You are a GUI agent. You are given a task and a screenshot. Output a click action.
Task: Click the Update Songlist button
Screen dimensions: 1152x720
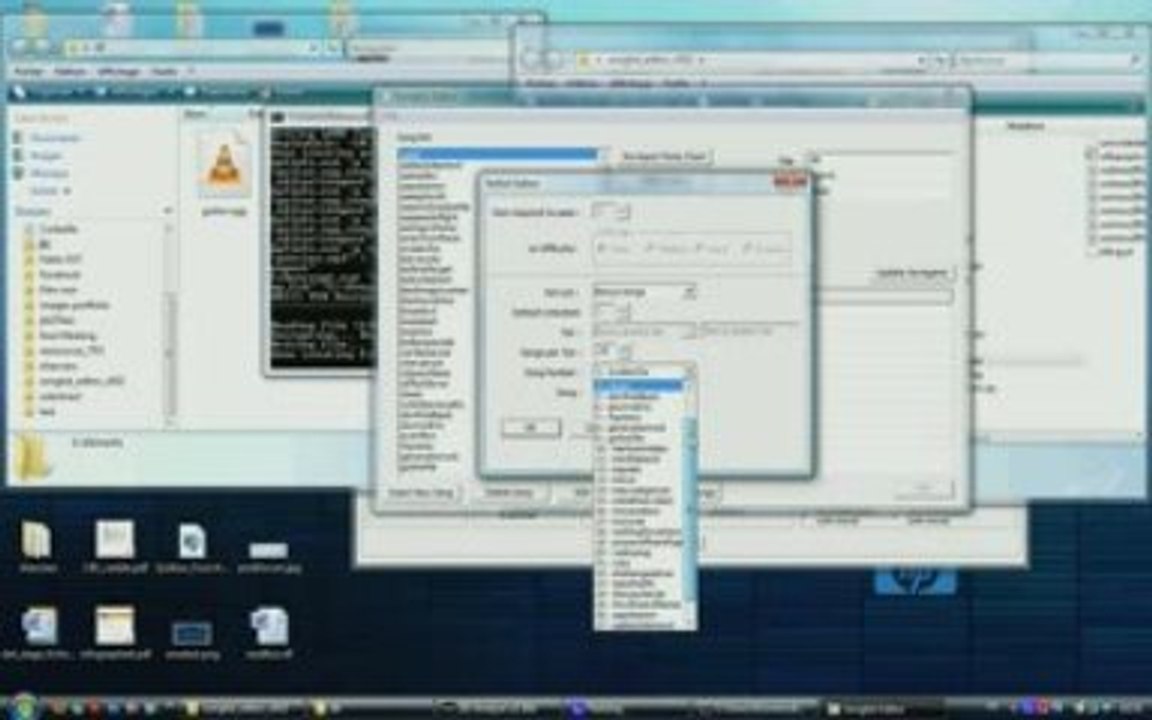pyautogui.click(x=912, y=273)
